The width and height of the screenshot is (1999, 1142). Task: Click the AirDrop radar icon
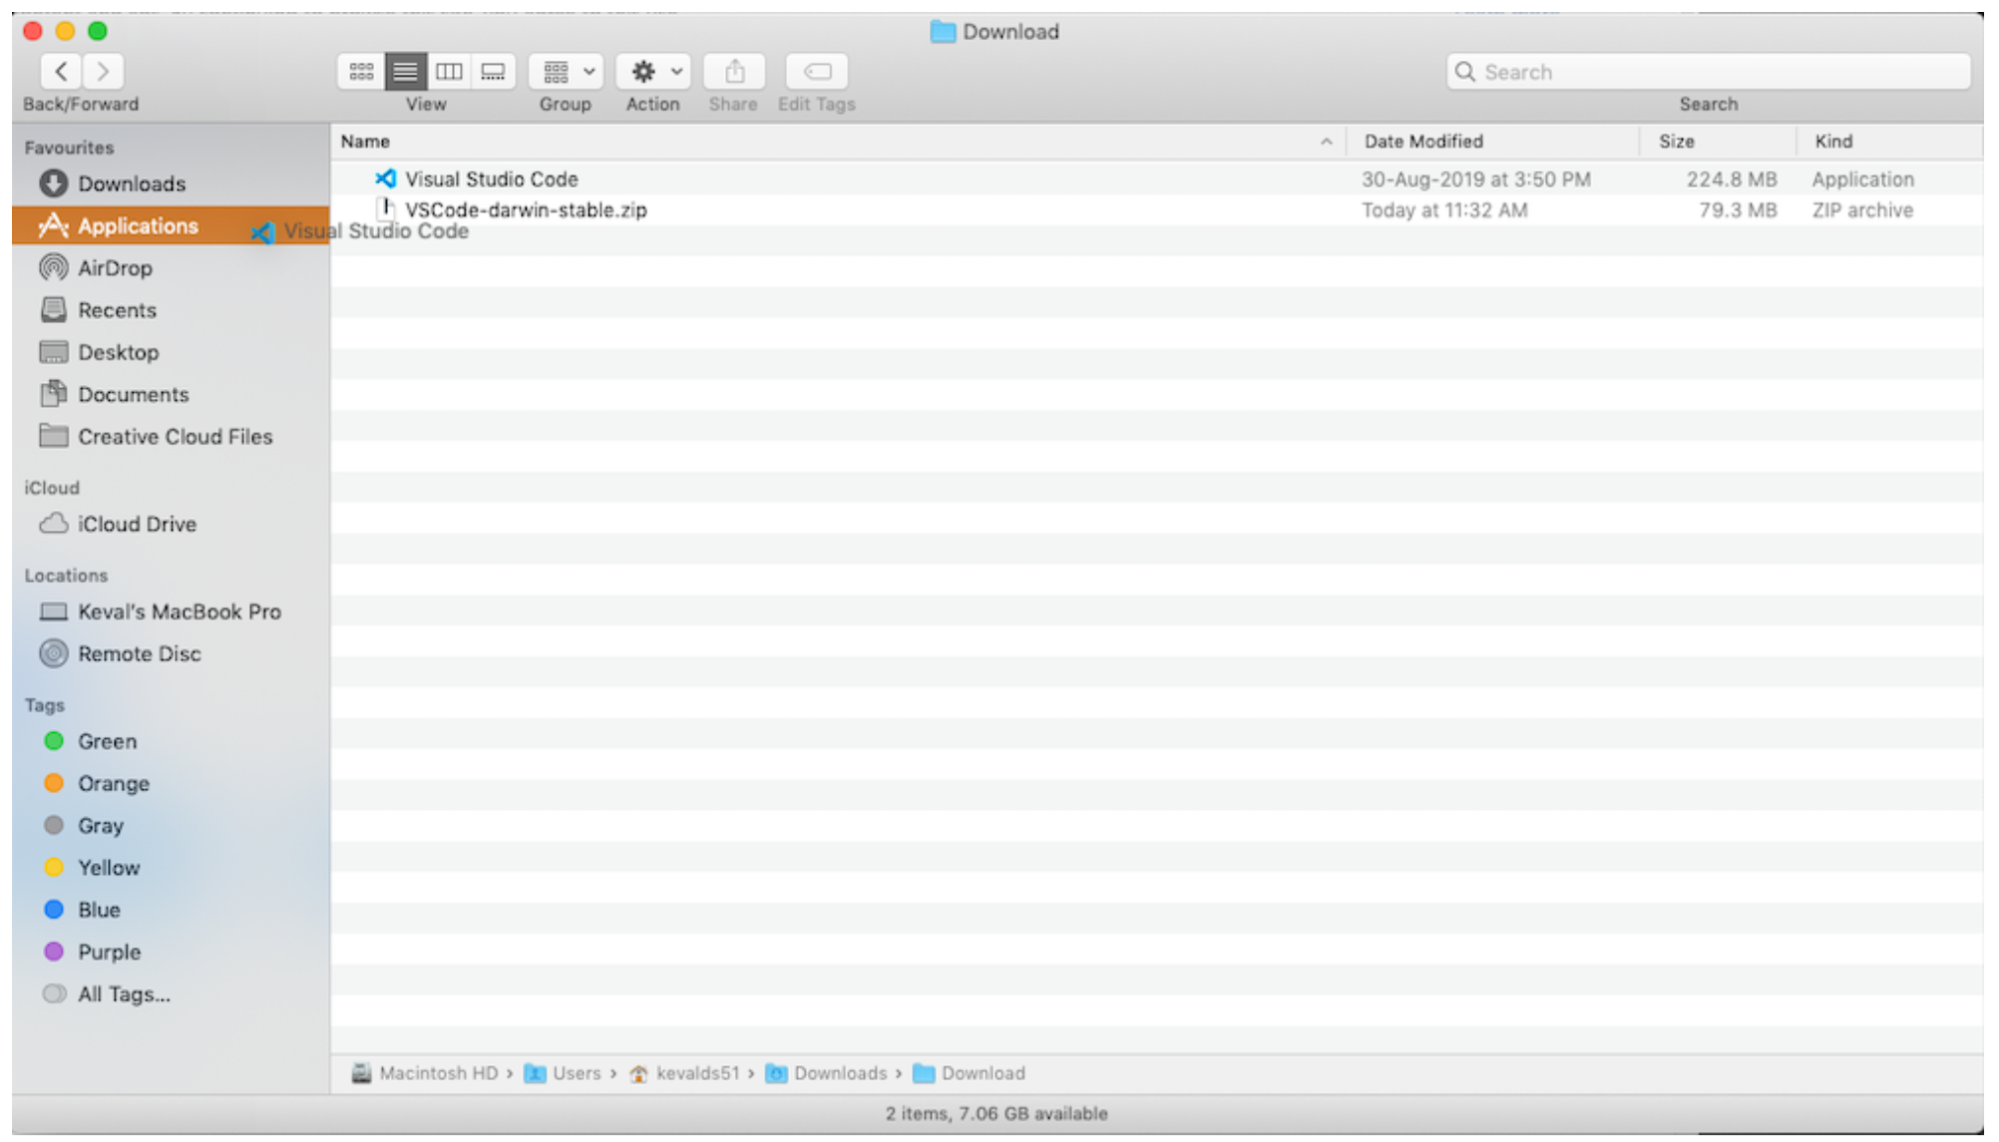pos(53,267)
